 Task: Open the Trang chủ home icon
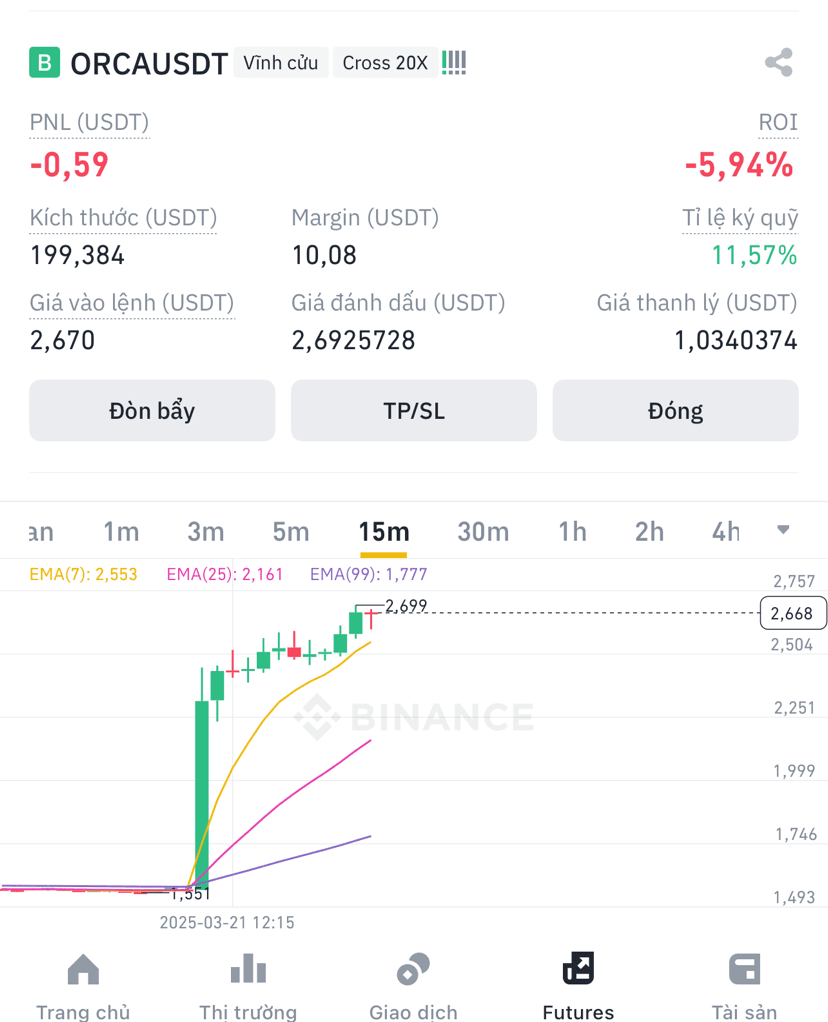(x=83, y=969)
